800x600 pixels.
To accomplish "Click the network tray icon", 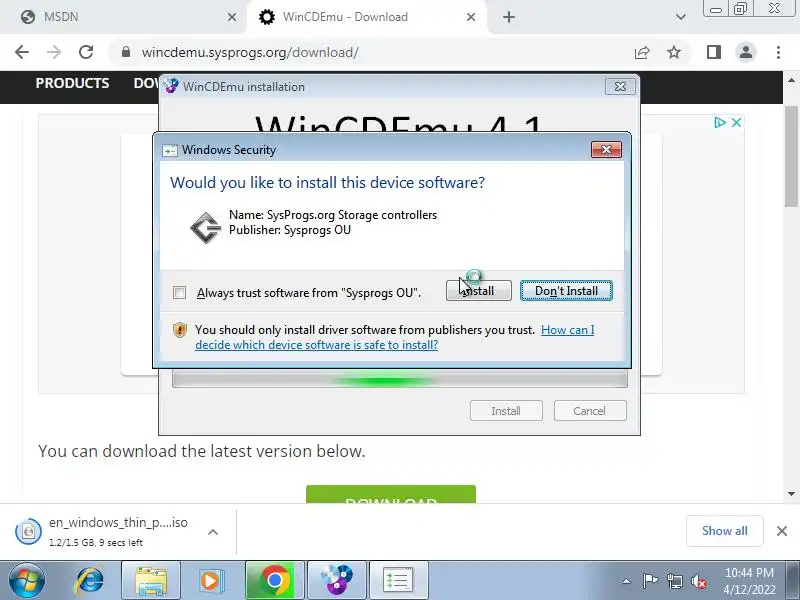I will pos(674,581).
